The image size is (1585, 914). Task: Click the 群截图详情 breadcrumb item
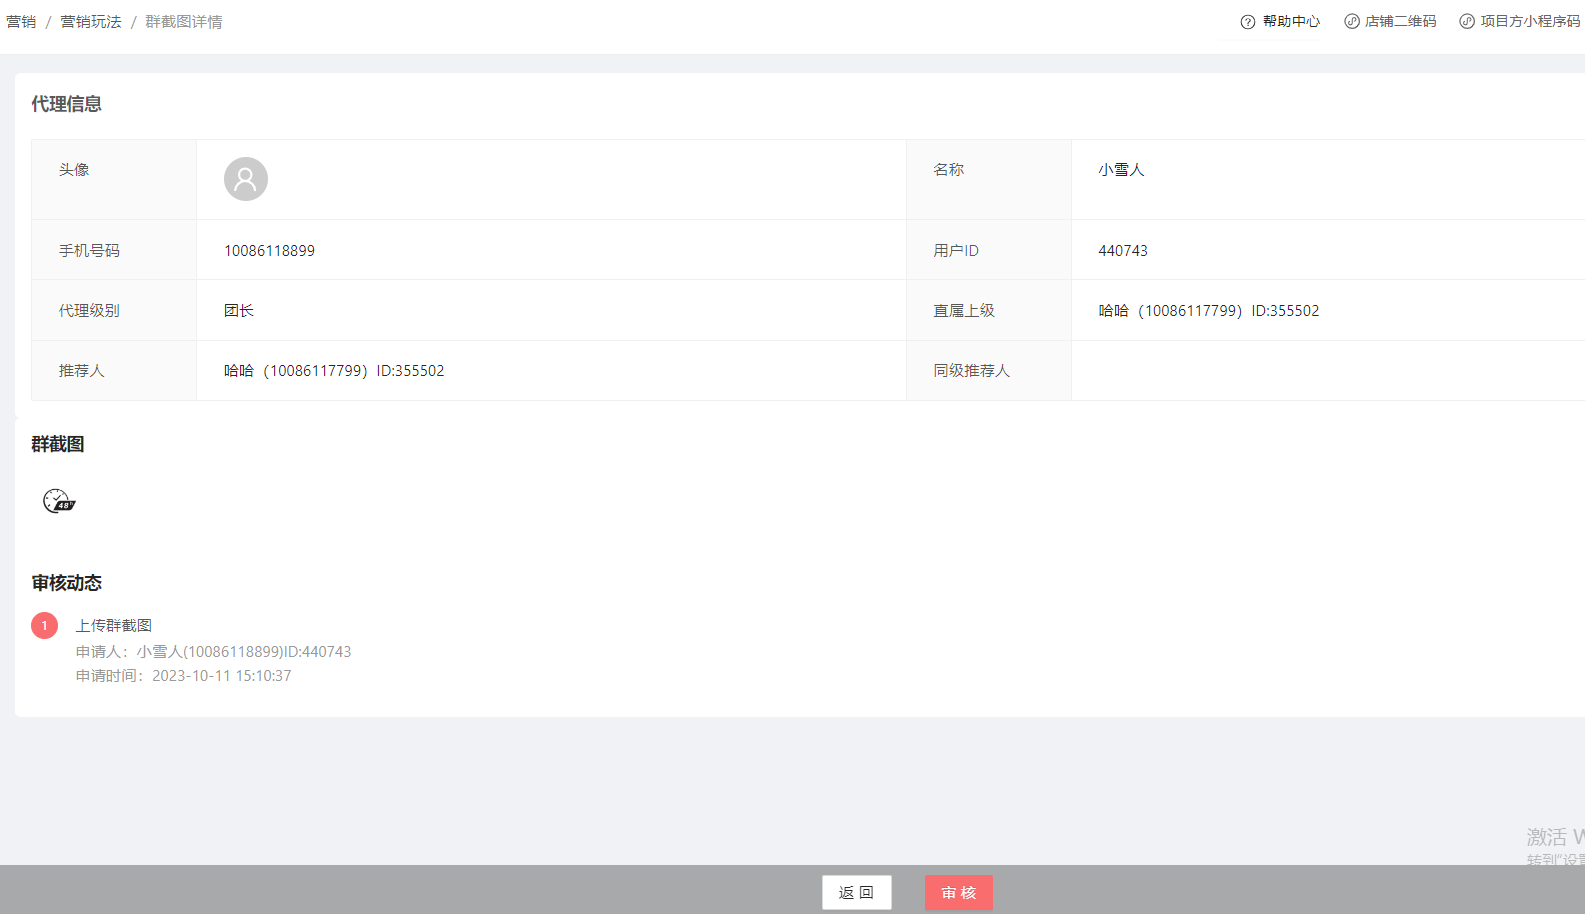184,22
